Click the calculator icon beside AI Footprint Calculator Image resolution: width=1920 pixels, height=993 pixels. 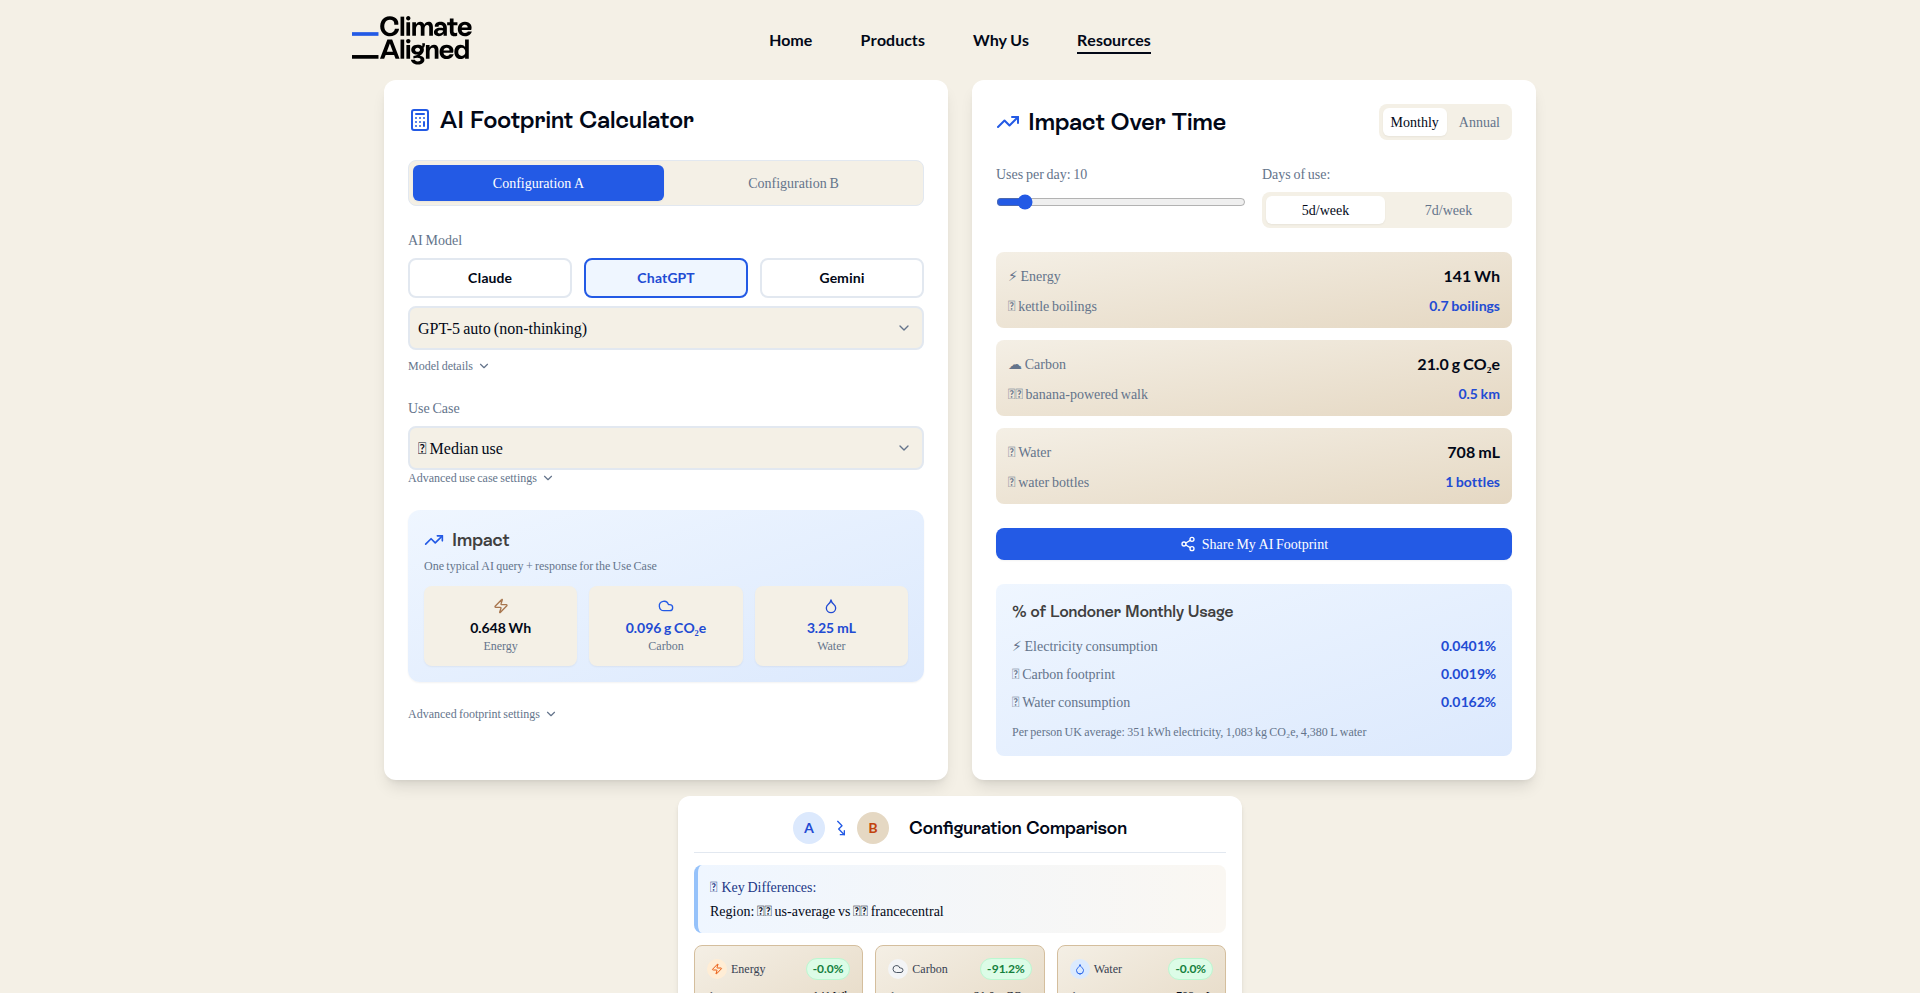point(420,120)
